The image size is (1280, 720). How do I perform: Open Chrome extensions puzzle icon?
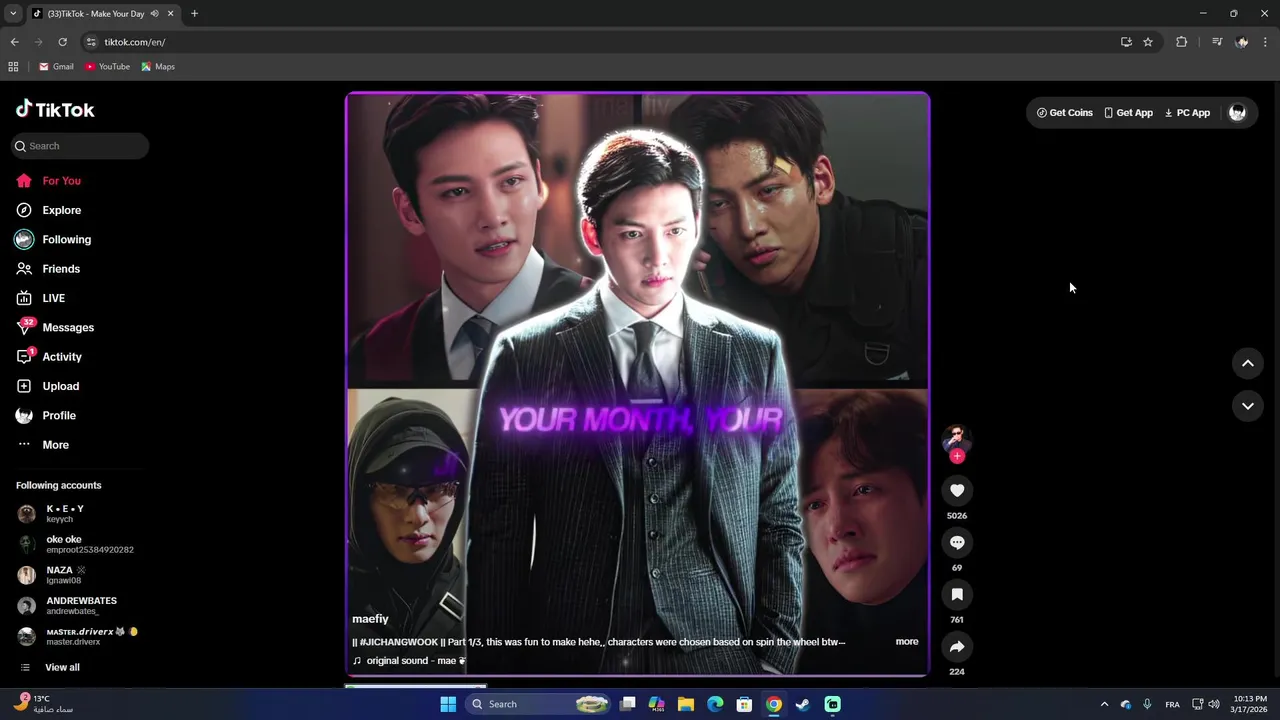[x=1181, y=42]
